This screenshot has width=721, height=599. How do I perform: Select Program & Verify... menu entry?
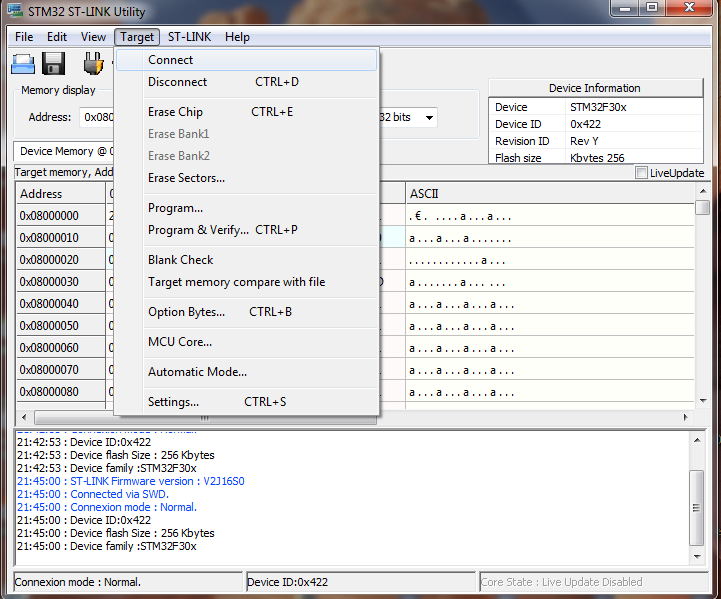pos(246,230)
